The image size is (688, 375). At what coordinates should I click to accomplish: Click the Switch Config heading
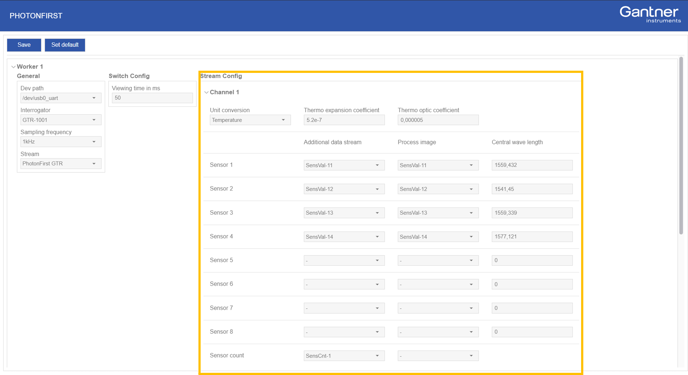coord(129,76)
